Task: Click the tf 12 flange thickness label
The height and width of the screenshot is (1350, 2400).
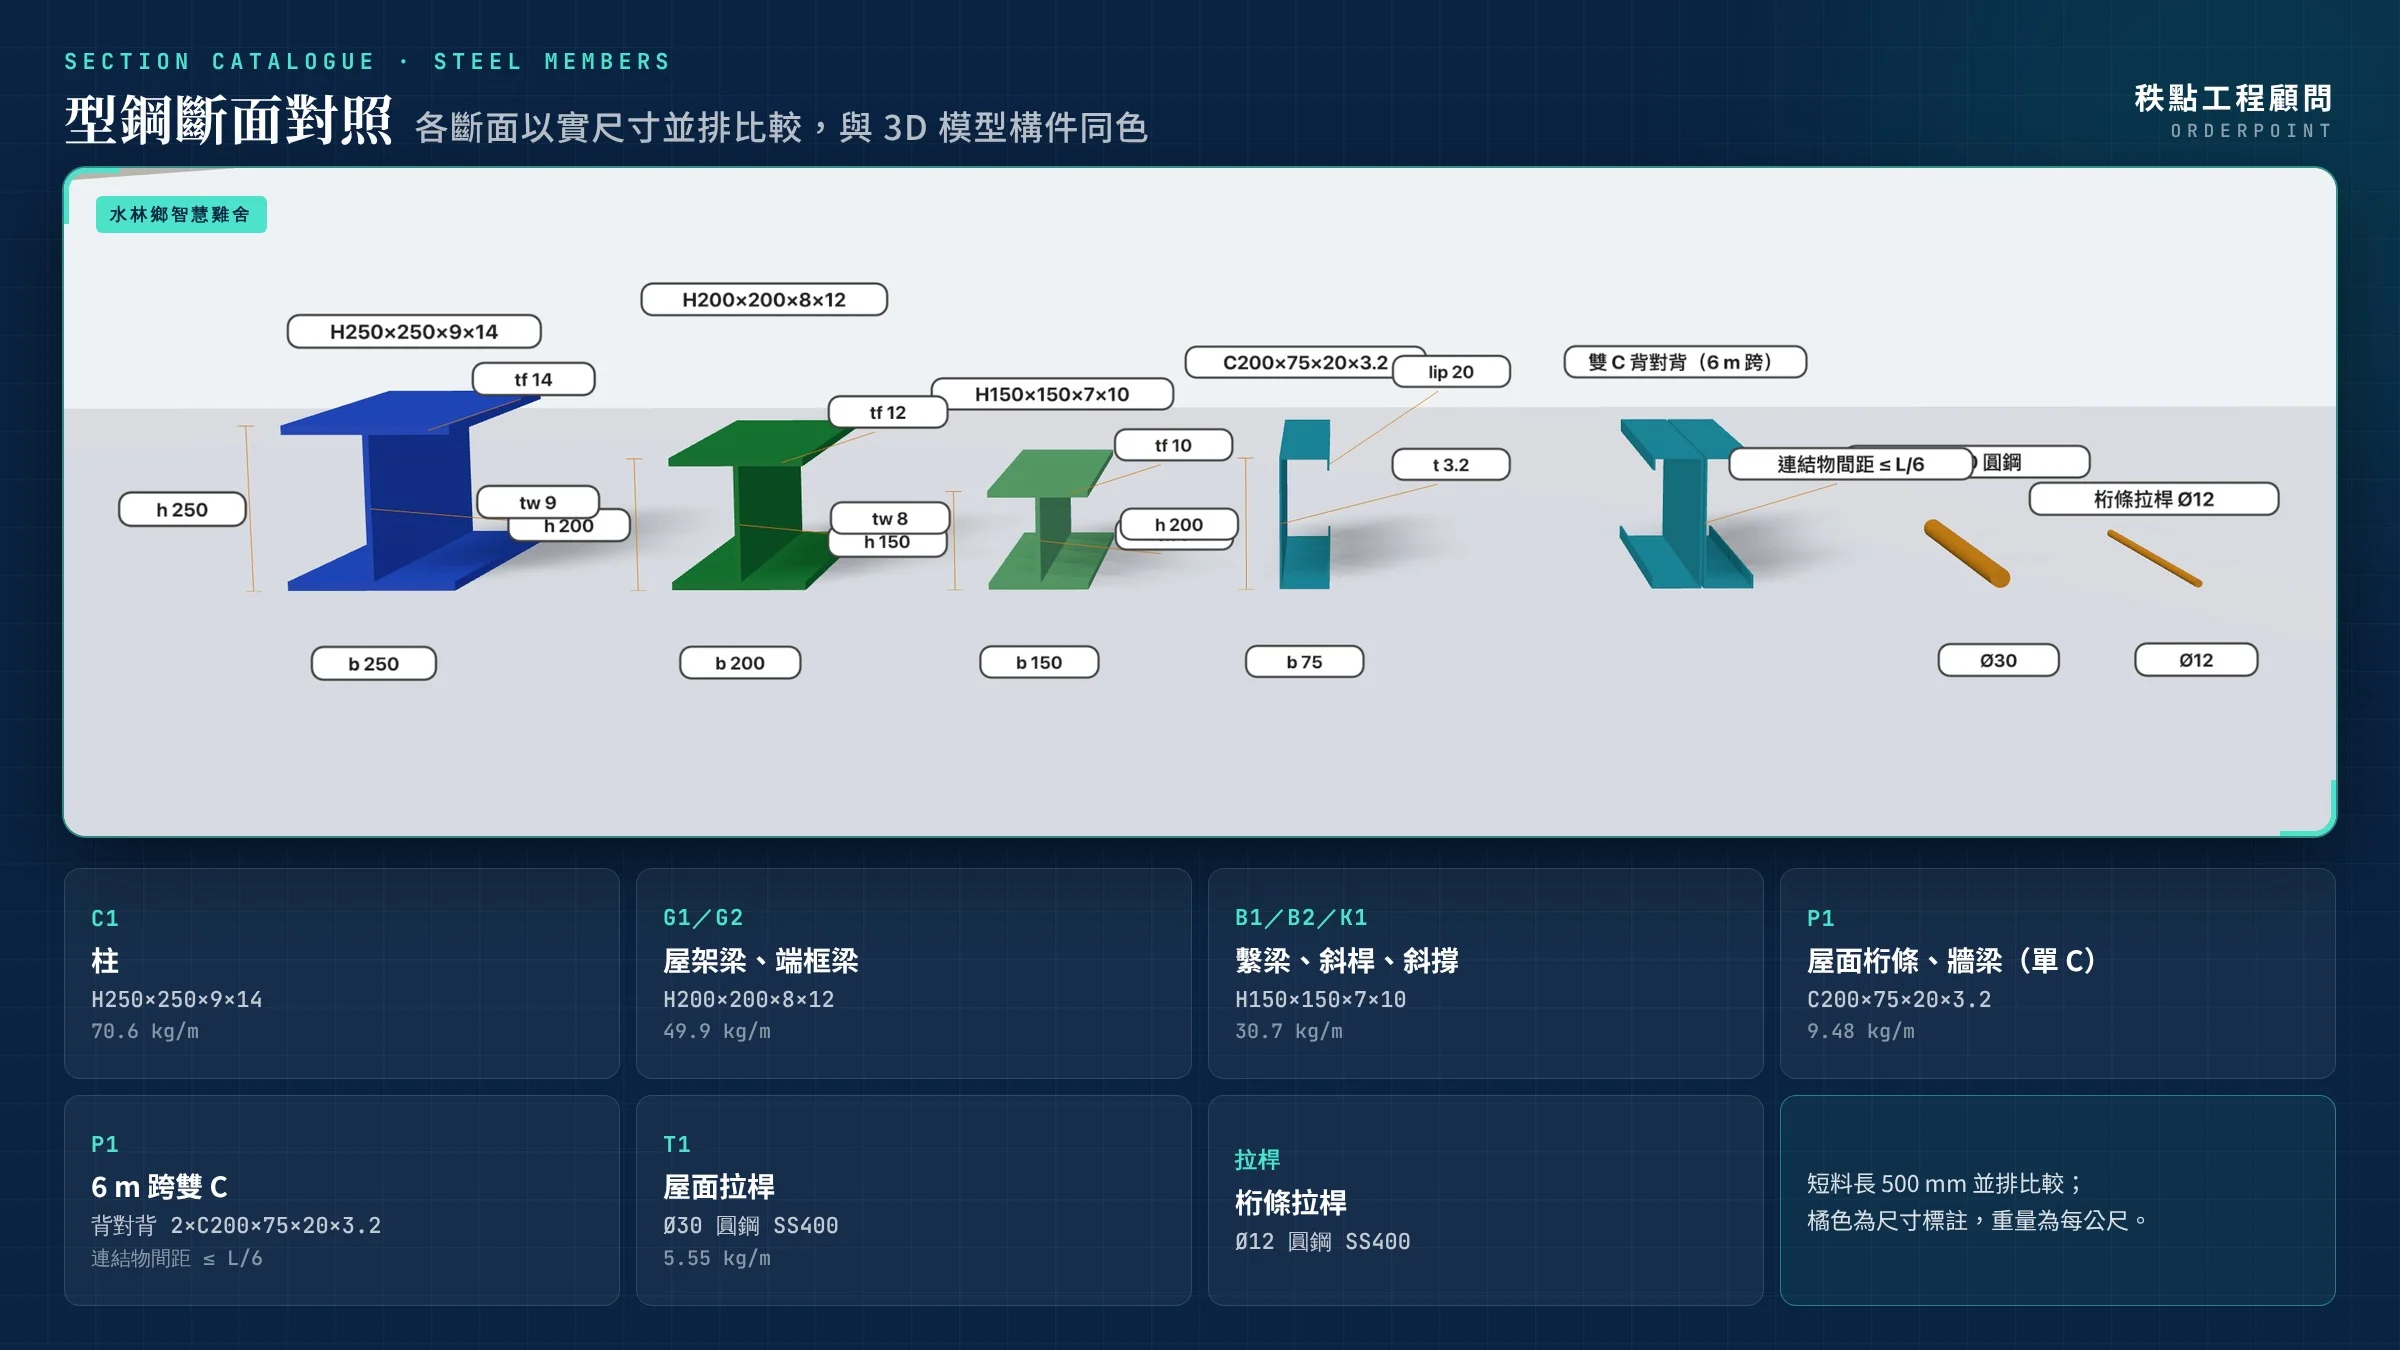Action: pos(887,412)
